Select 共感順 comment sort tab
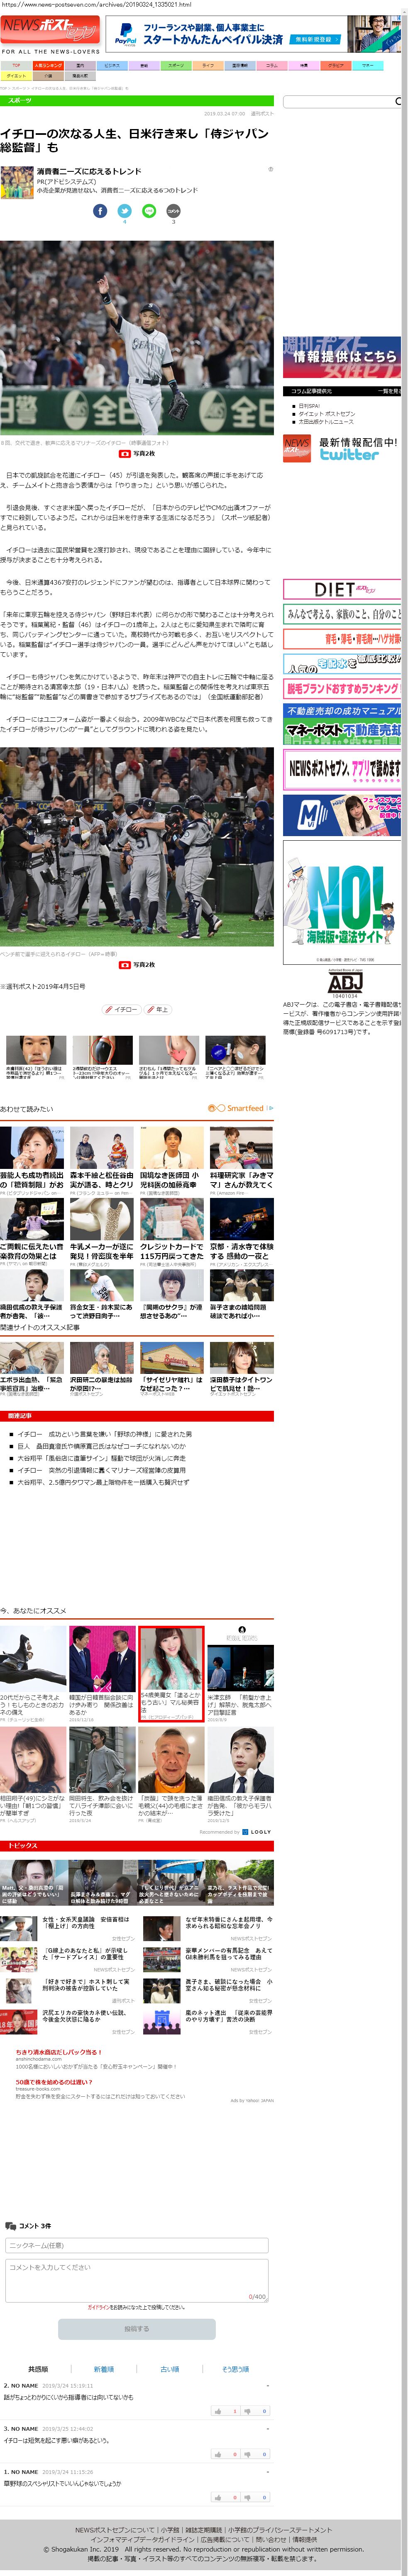The height and width of the screenshot is (2576, 408). (x=38, y=2368)
